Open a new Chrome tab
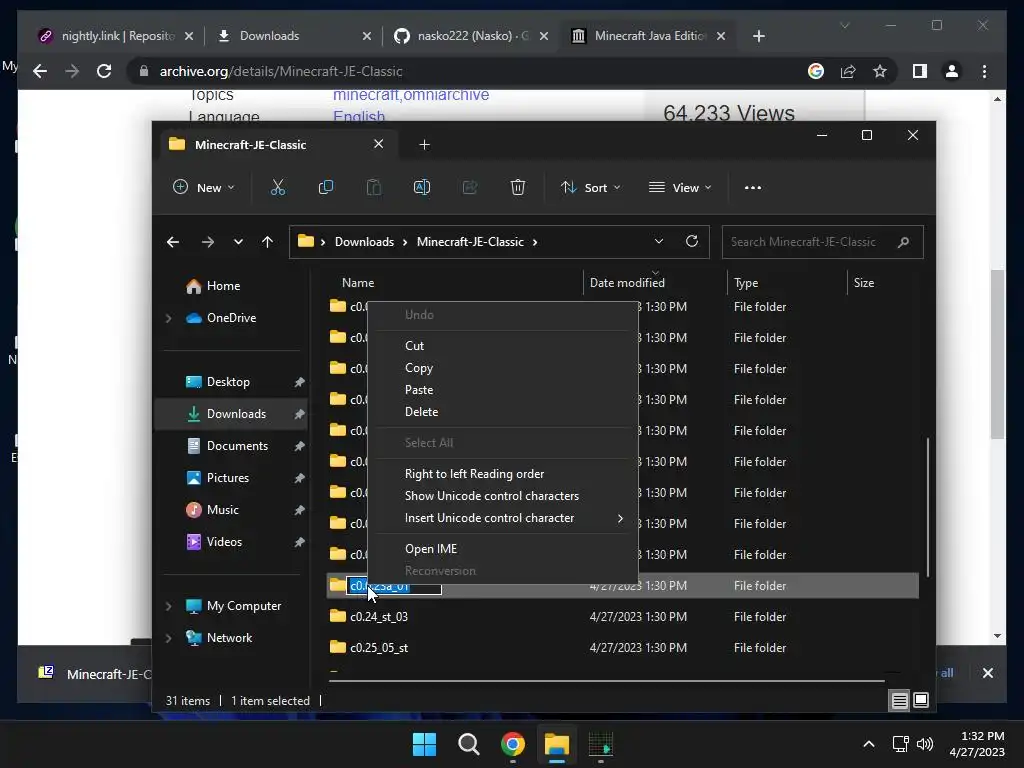Image resolution: width=1024 pixels, height=768 pixels. point(759,36)
